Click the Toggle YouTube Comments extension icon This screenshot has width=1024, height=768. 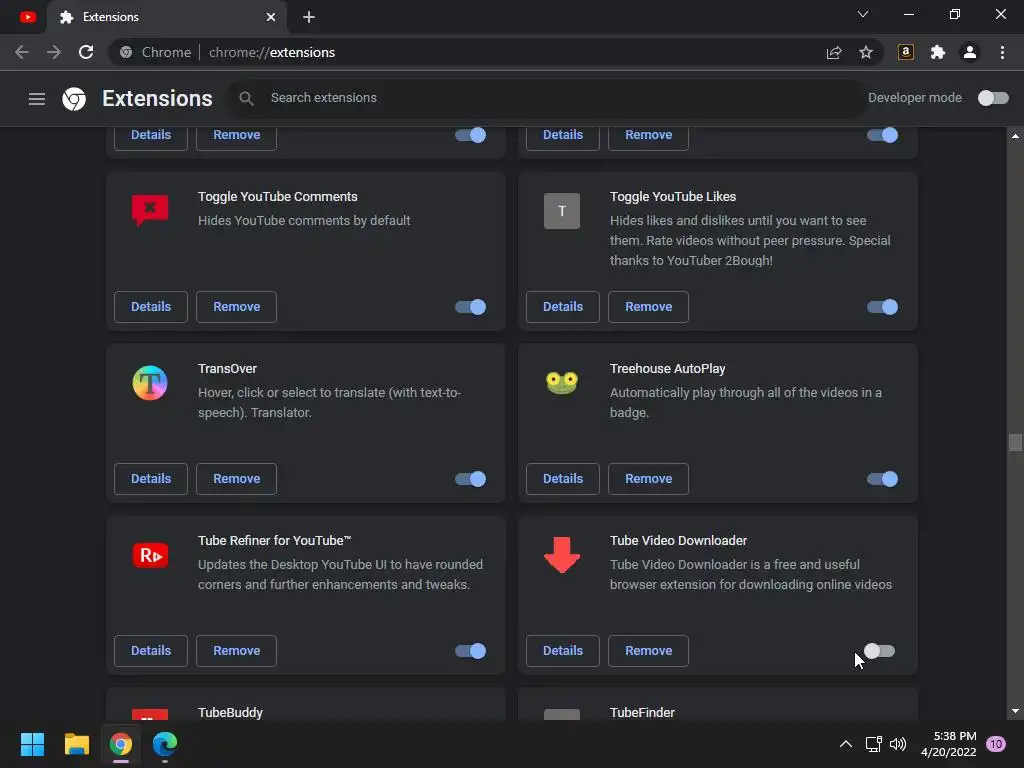coord(150,210)
